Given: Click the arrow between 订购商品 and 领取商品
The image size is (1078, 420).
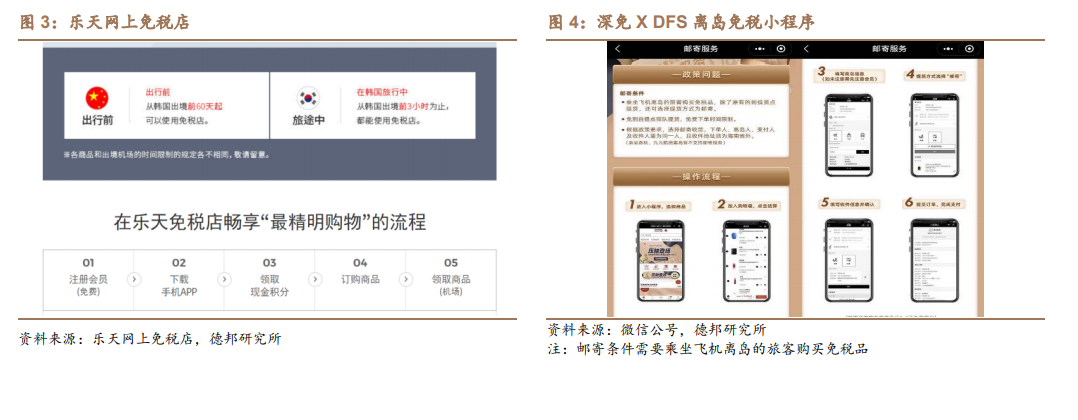Looking at the screenshot, I should click(x=406, y=280).
